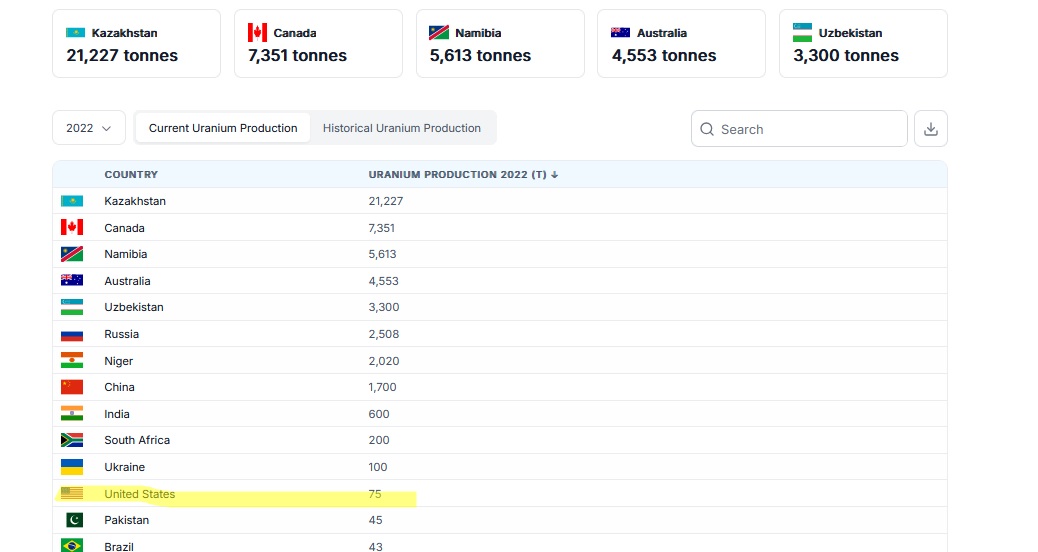The image size is (1038, 552).
Task: Switch to Historical Uranium Production tab
Action: (401, 128)
